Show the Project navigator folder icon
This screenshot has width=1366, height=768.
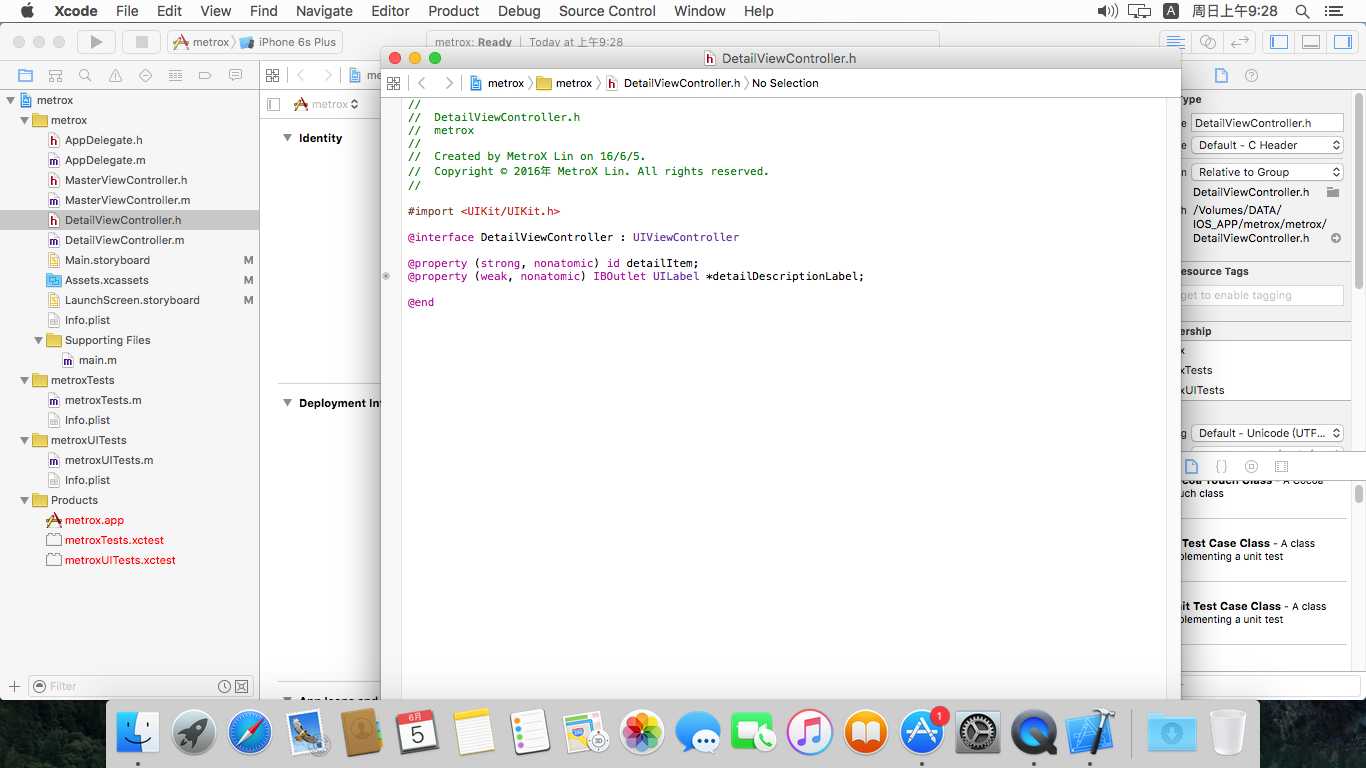25,75
